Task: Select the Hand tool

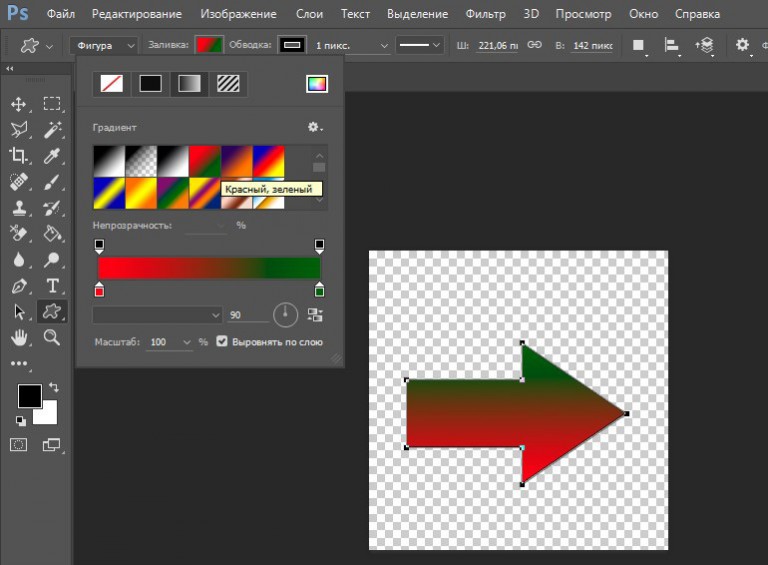Action: tap(19, 337)
